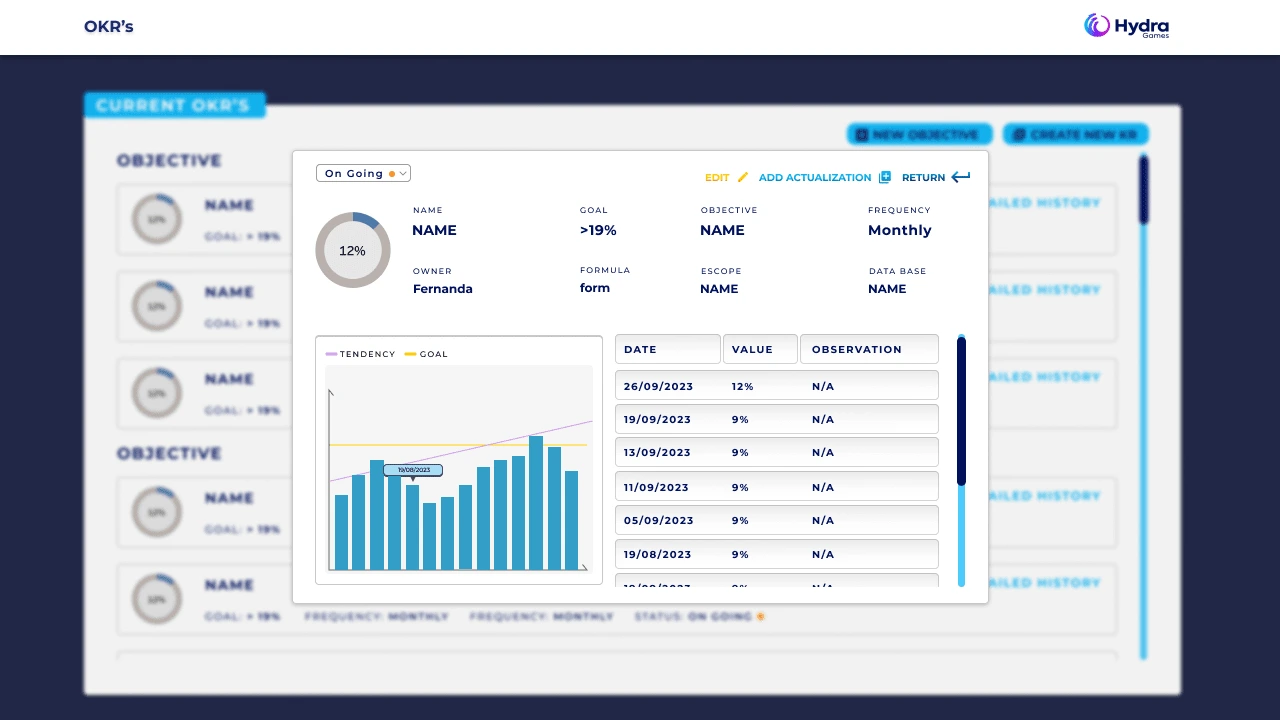The height and width of the screenshot is (720, 1280).
Task: Click the GOAL legend entry
Action: (426, 354)
